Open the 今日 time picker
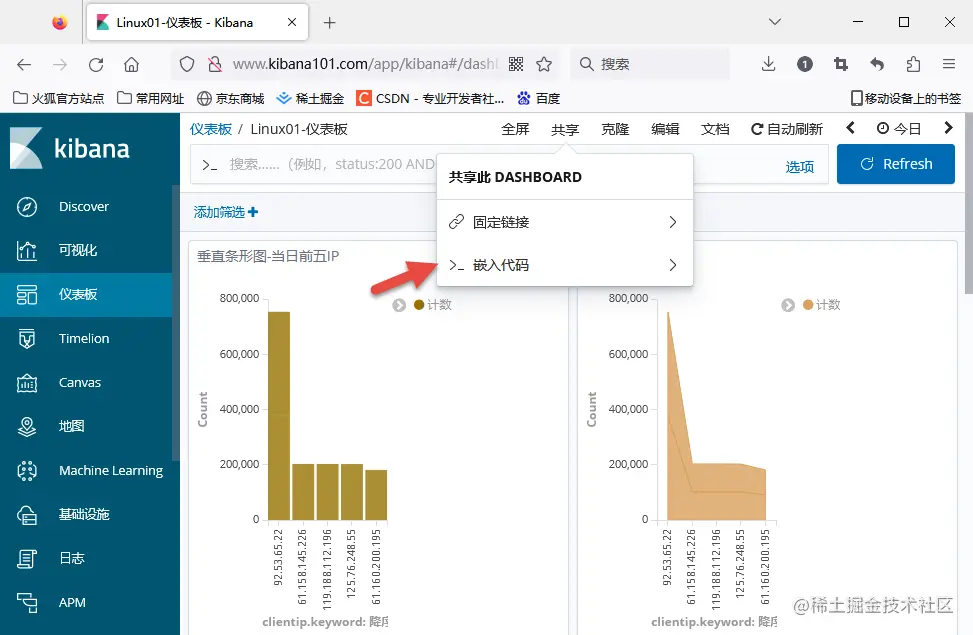 pos(899,128)
